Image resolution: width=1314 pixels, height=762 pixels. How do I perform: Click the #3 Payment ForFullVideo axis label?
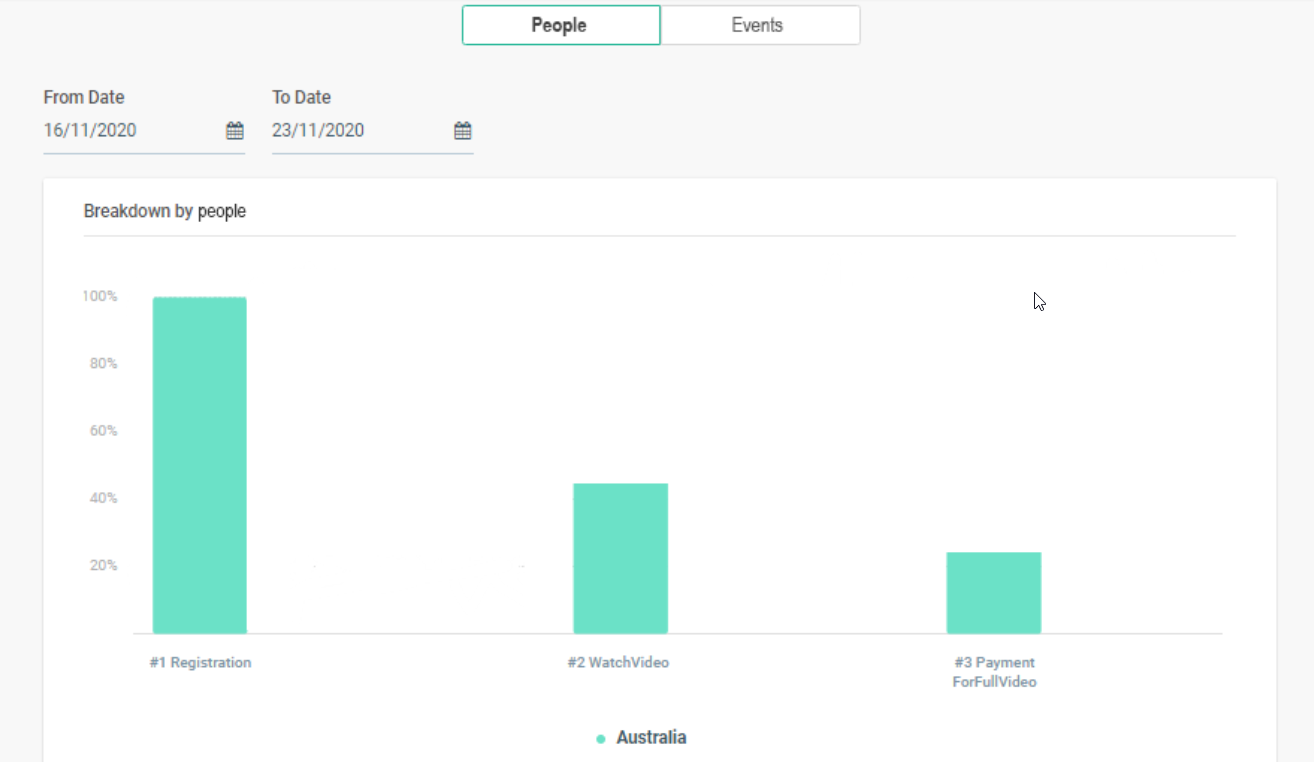(994, 672)
